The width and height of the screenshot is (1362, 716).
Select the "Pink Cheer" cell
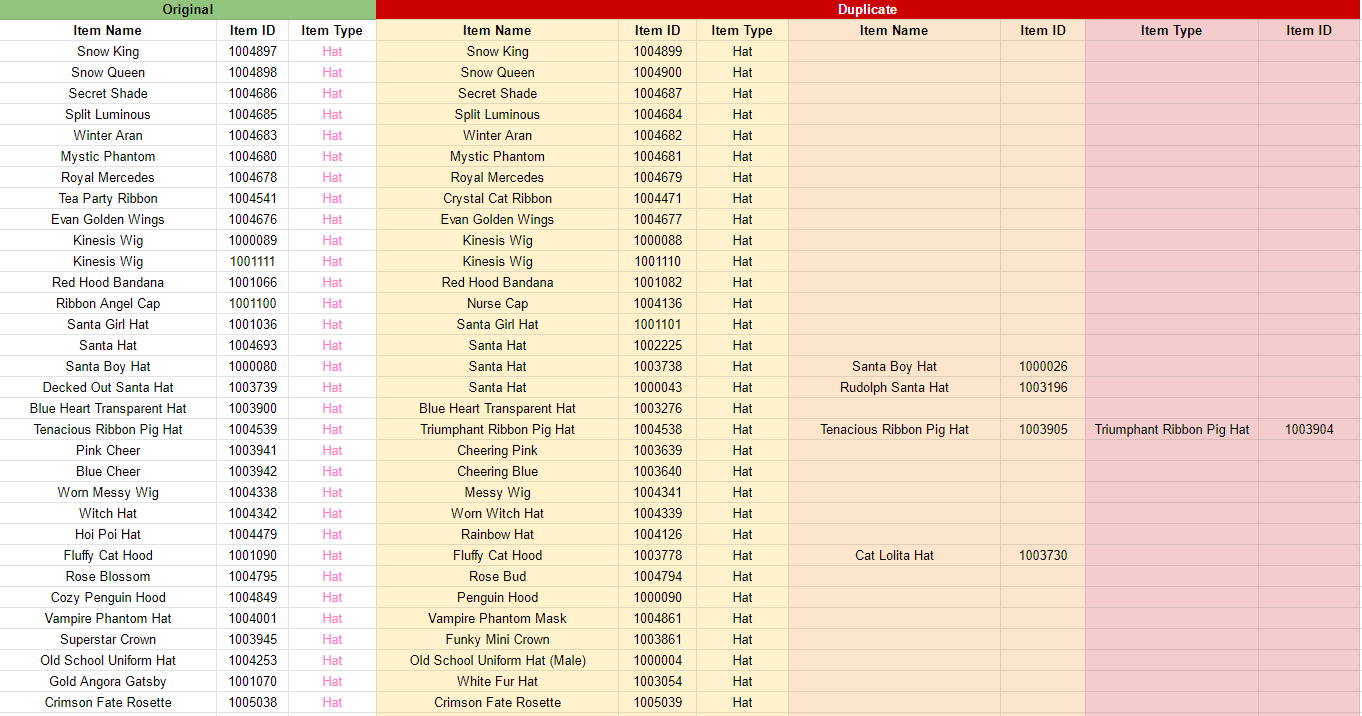(108, 450)
